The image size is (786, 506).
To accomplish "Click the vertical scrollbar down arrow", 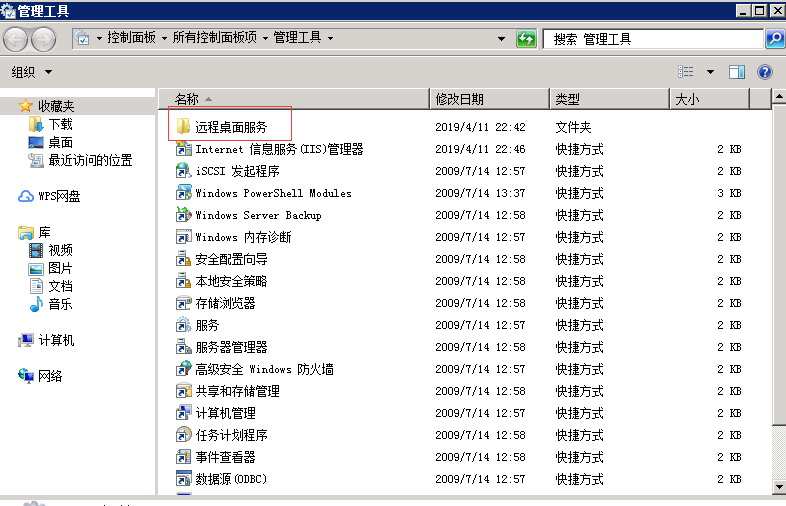I will point(778,486).
